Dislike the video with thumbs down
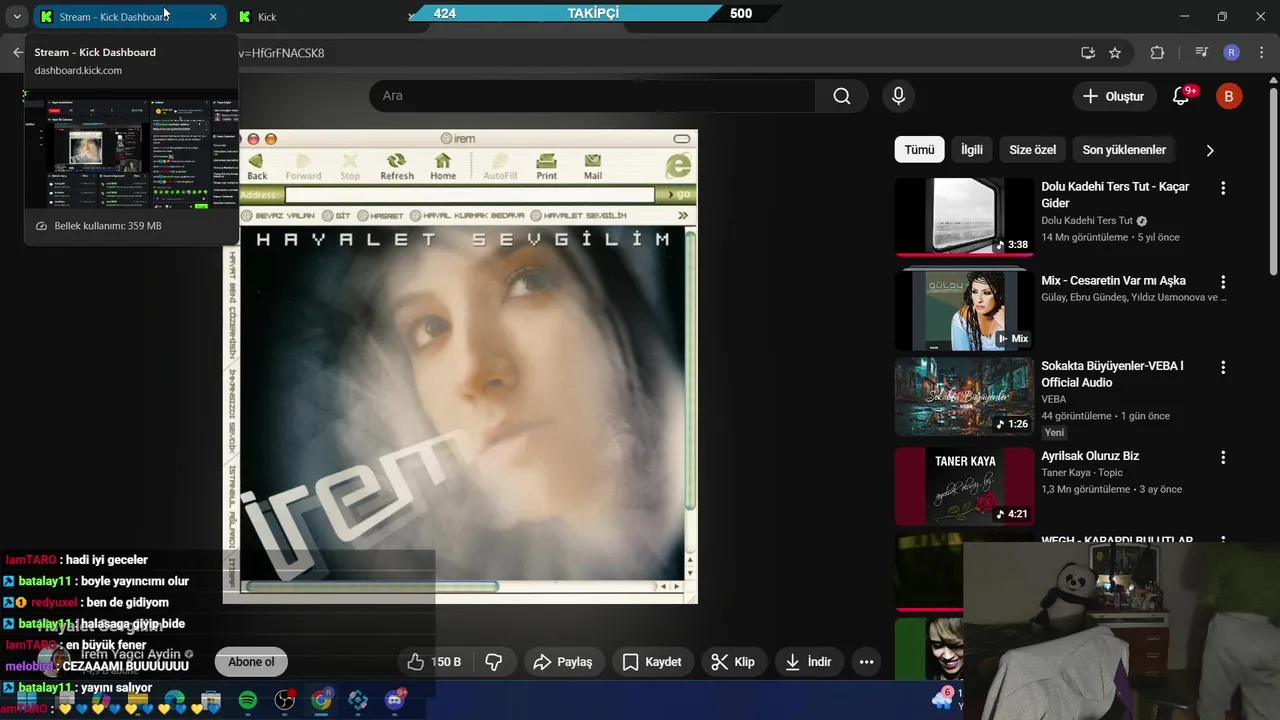This screenshot has width=1280, height=720. coord(494,662)
